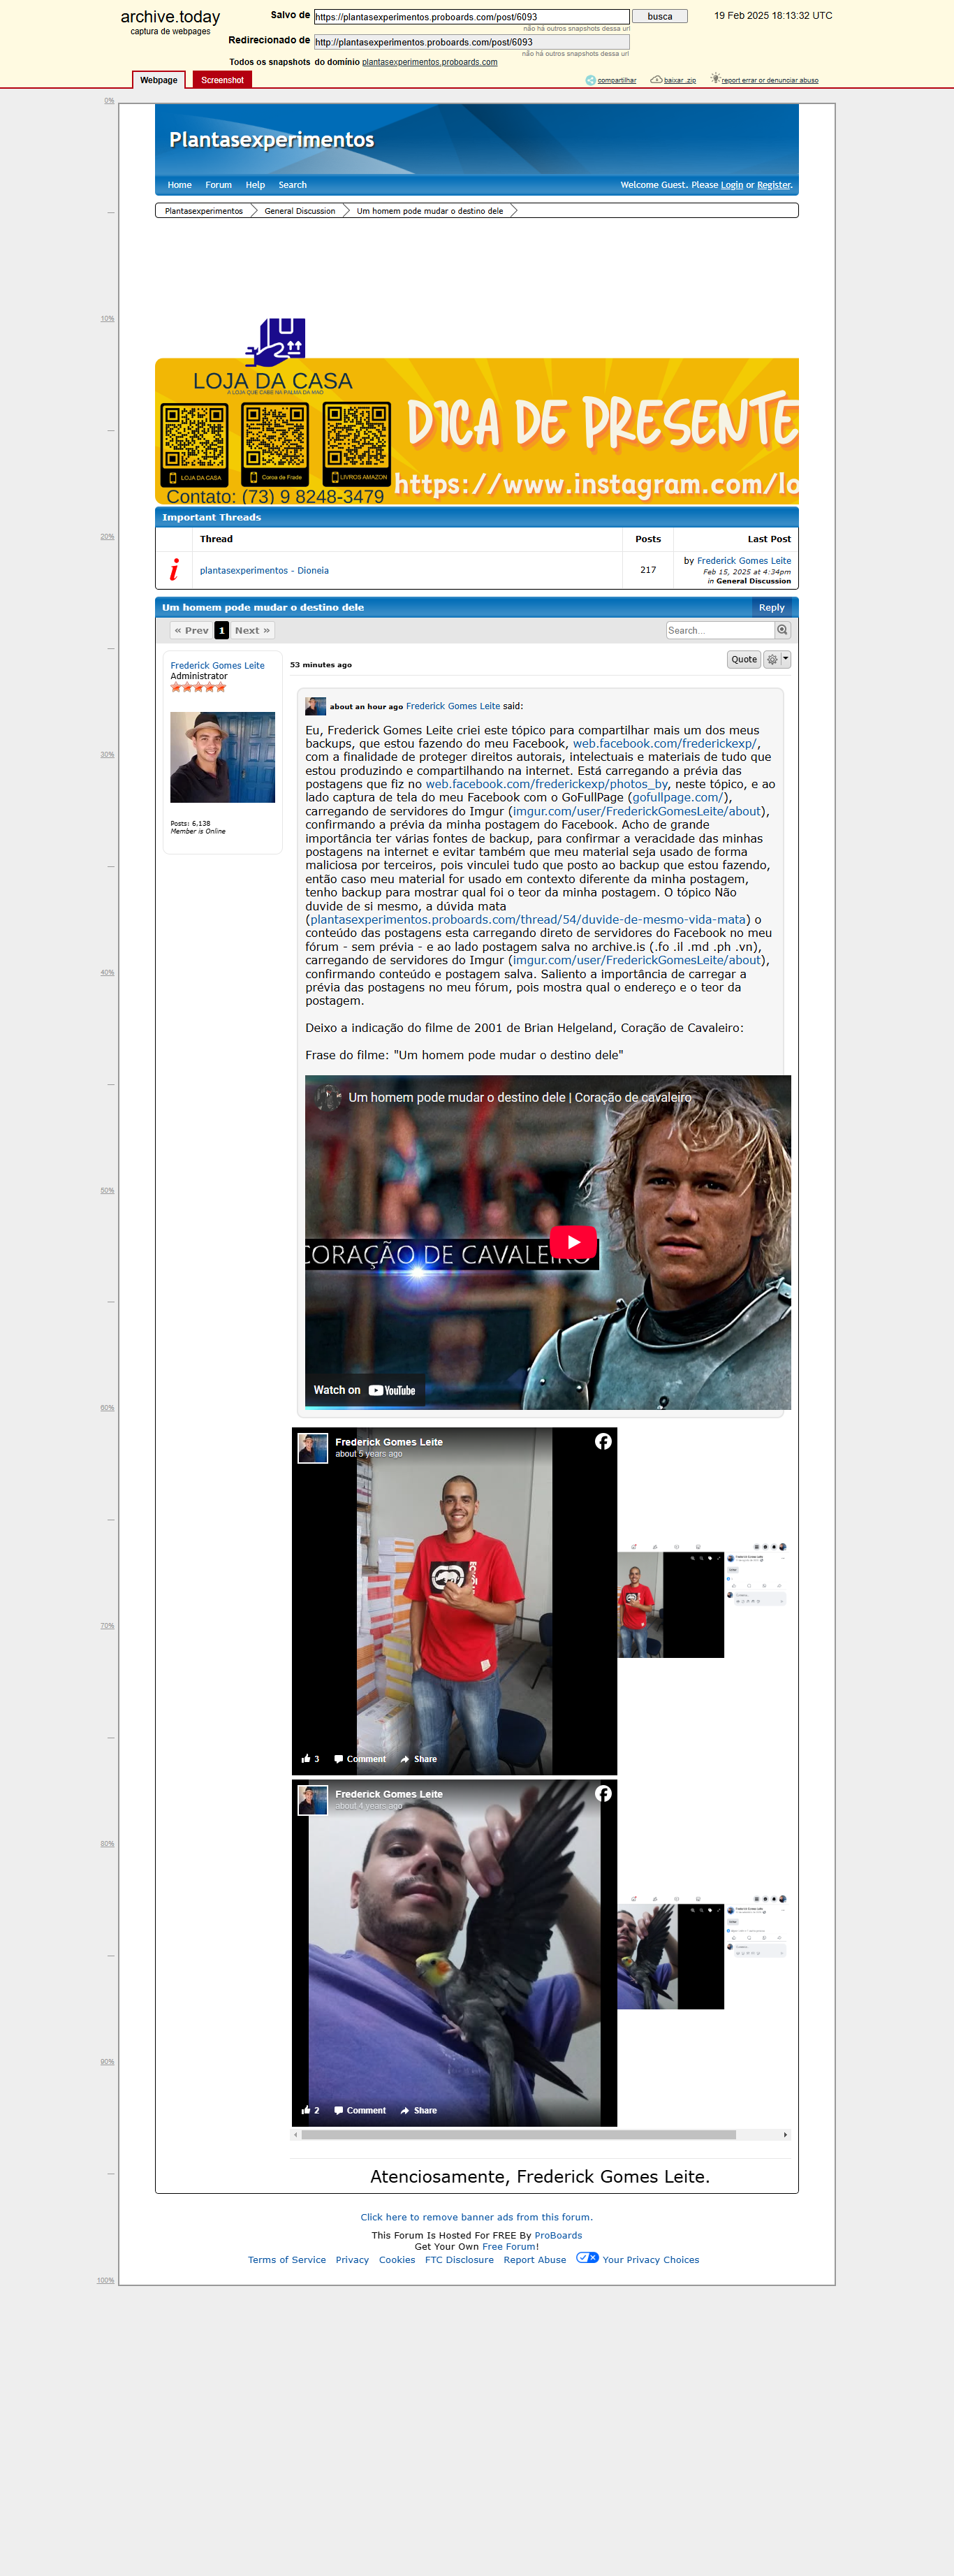Click Comment on the red shirt photo
Viewport: 954px width, 2576px height.
[x=360, y=1759]
